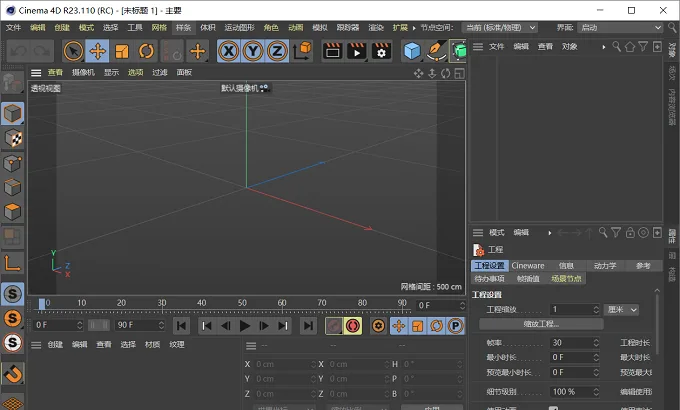This screenshot has height=410, width=680.
Task: Enable Axis mode L-shaped icon
Action: (x=13, y=263)
